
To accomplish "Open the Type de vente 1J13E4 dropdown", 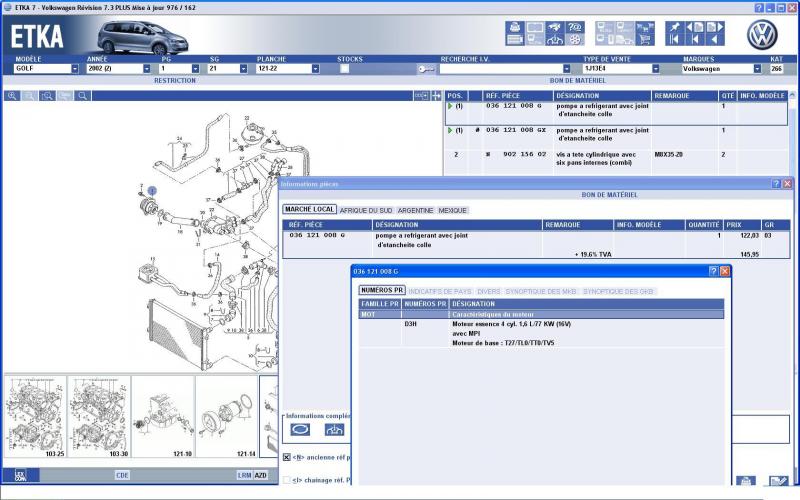I will pos(656,69).
